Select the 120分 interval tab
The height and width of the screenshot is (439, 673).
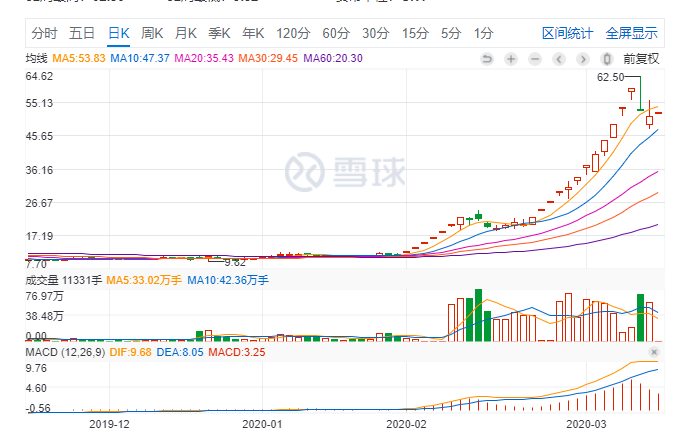(292, 33)
